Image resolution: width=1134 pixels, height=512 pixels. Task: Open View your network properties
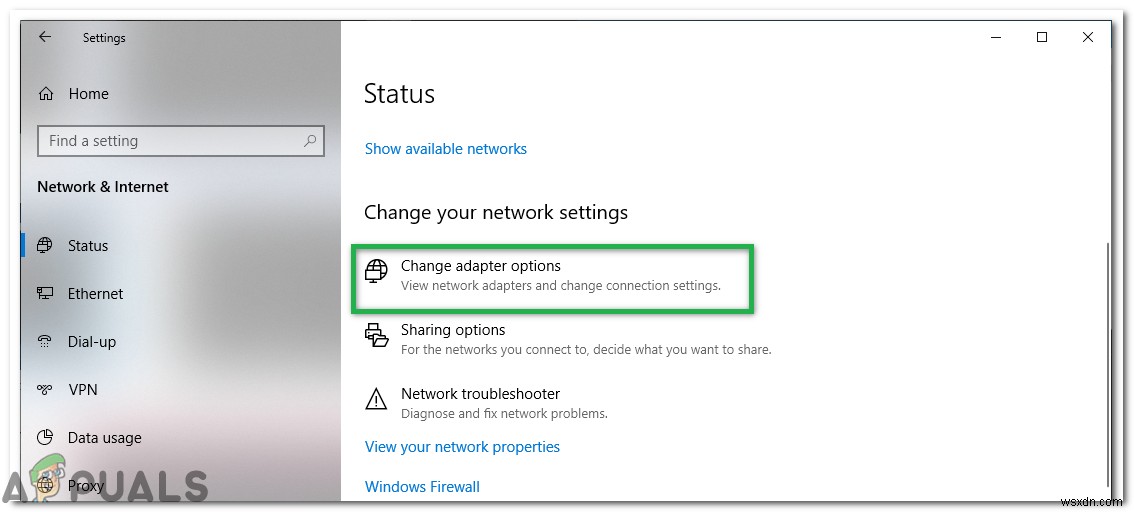pos(462,447)
